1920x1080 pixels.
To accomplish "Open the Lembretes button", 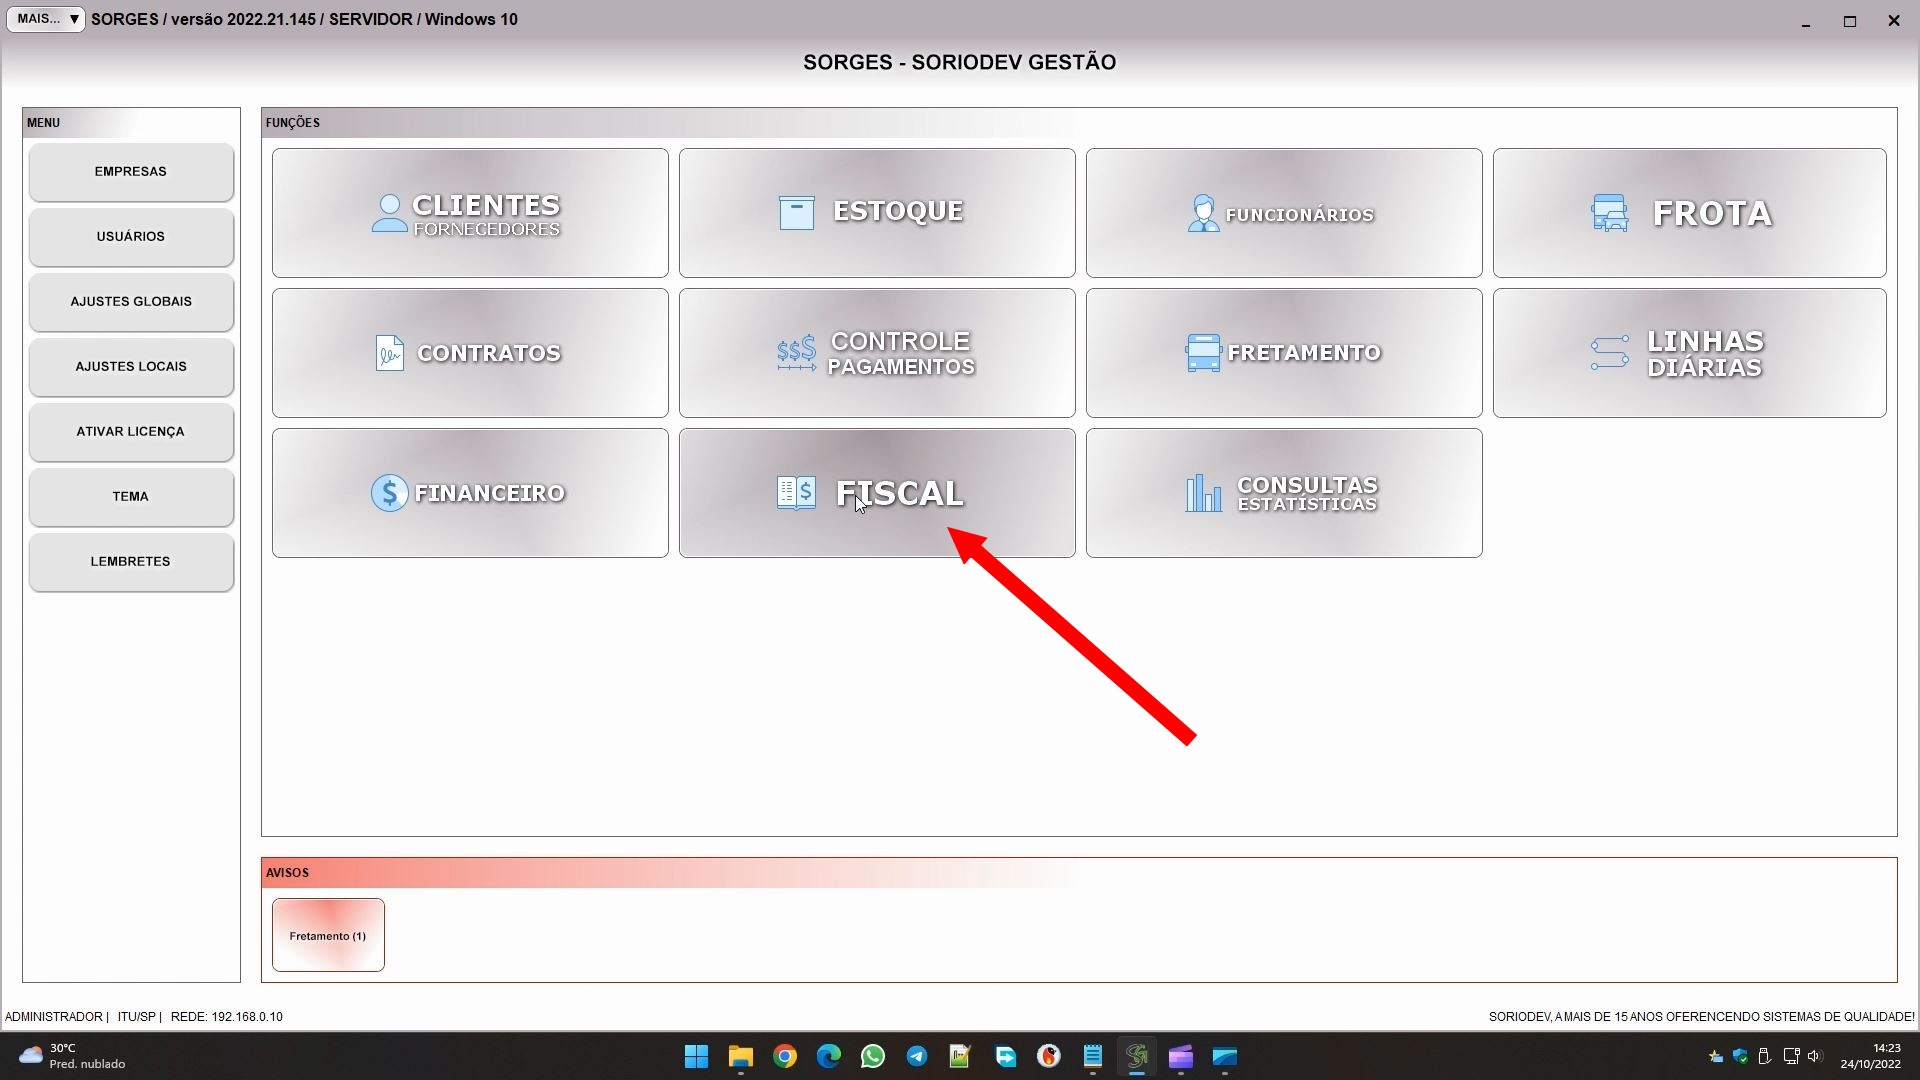I will coord(131,562).
